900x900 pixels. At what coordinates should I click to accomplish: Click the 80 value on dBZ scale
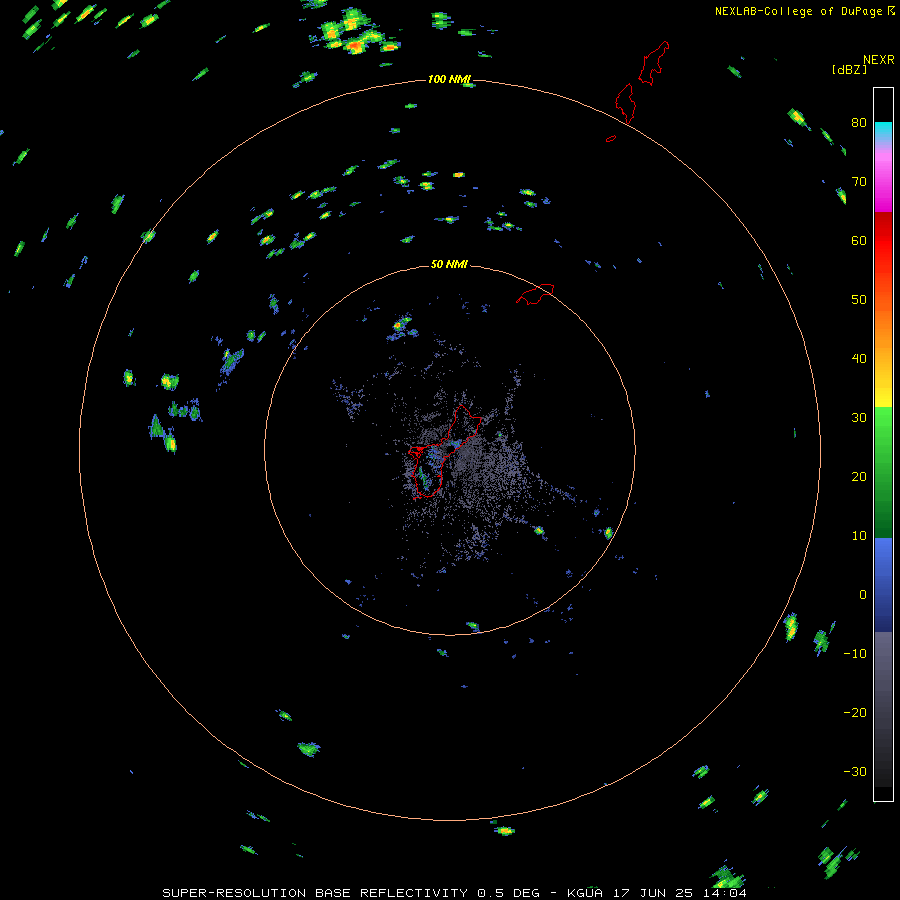[x=859, y=122]
